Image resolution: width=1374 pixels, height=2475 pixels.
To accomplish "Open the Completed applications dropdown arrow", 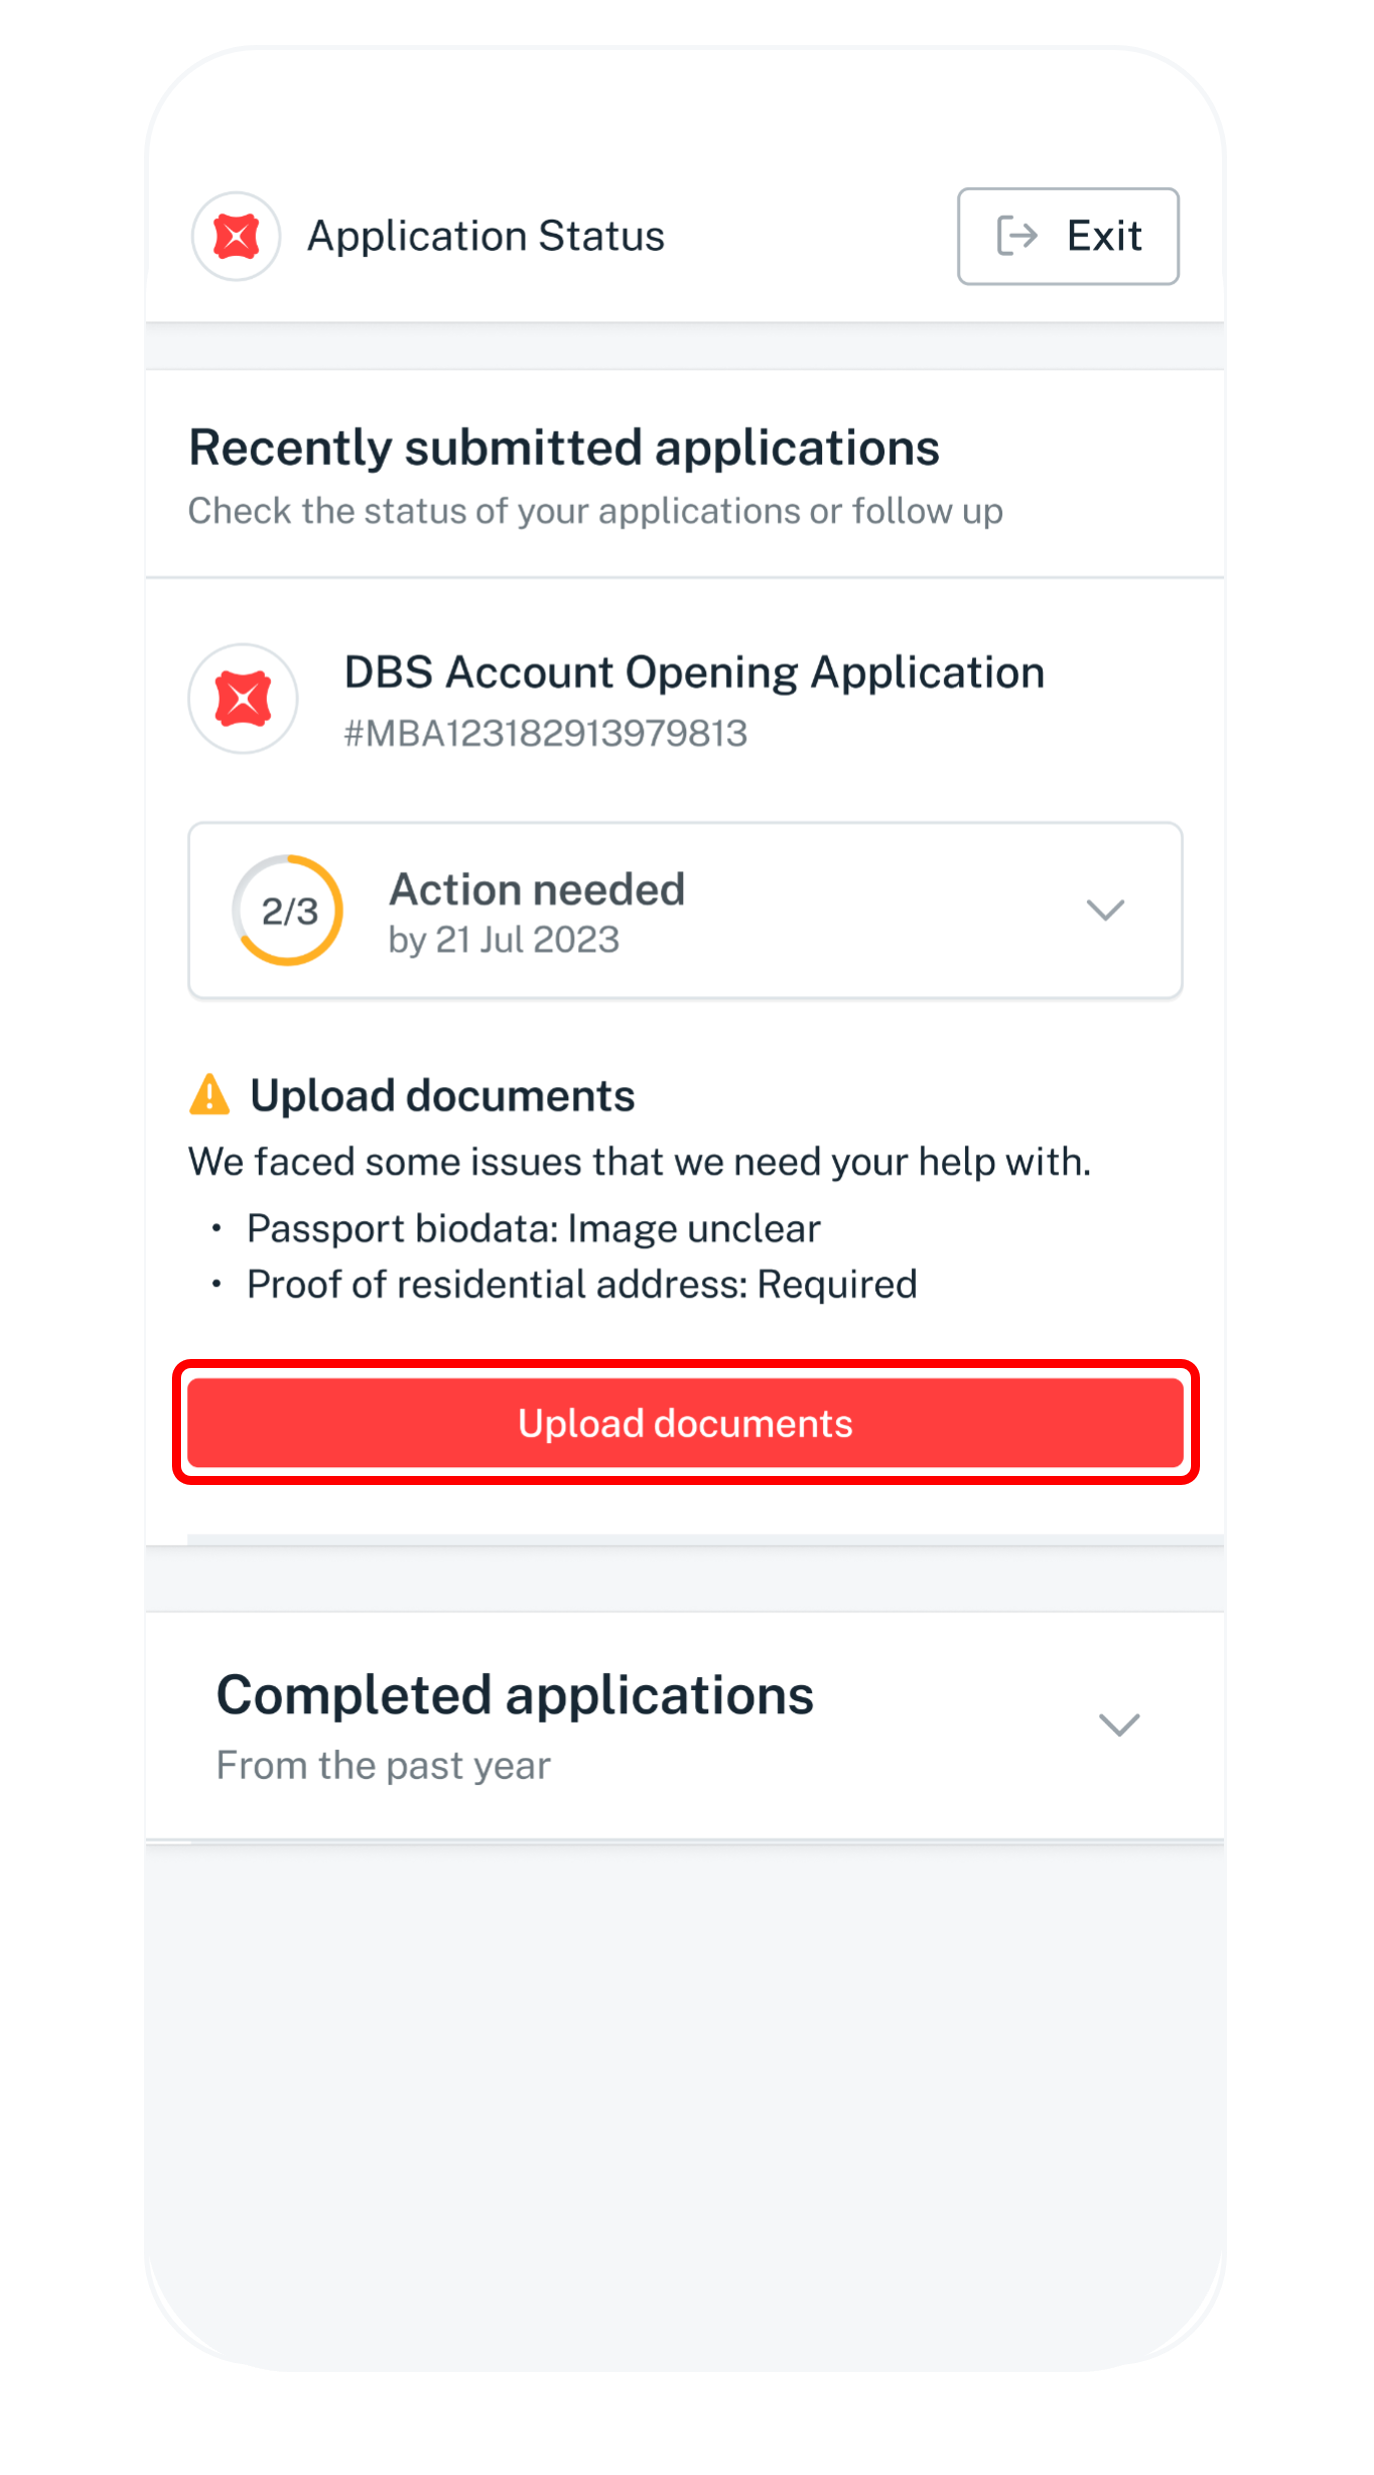I will (1120, 1724).
